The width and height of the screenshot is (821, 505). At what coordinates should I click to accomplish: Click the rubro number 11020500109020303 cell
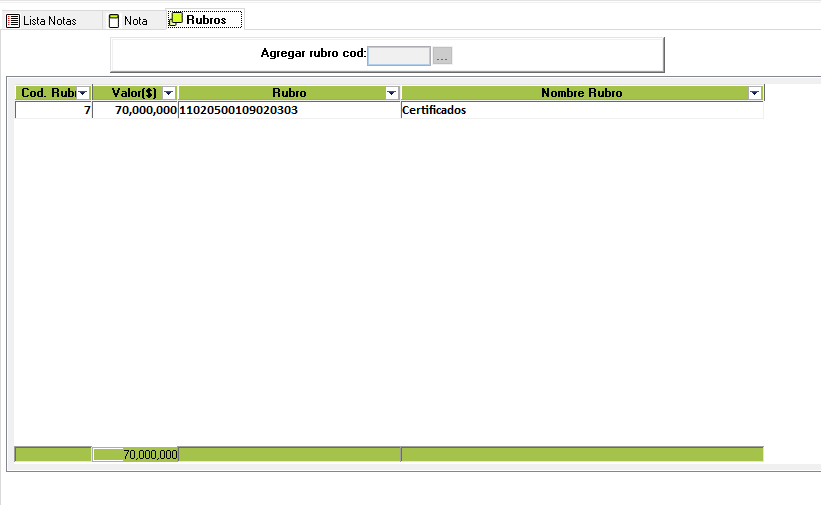[x=288, y=110]
